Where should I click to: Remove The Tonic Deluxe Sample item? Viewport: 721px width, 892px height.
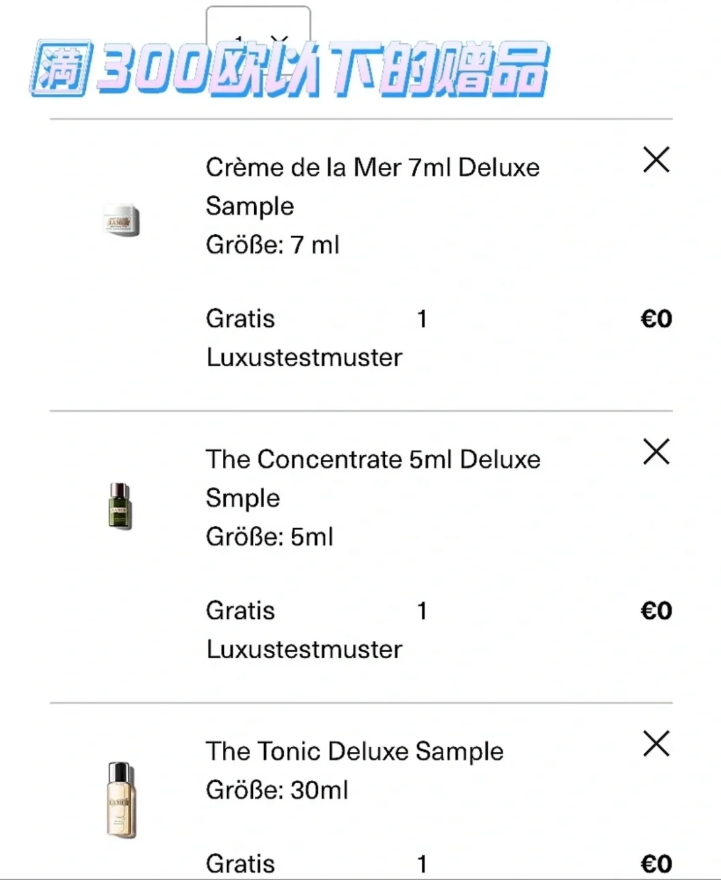pos(656,744)
